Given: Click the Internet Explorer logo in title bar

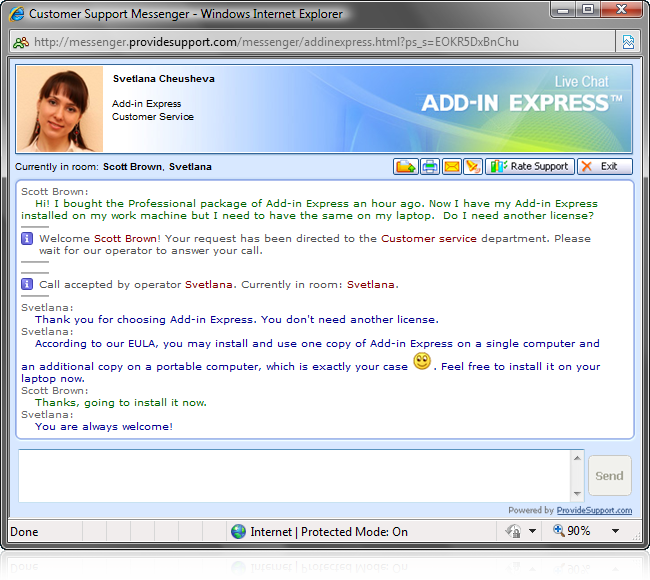Looking at the screenshot, I should (x=17, y=14).
